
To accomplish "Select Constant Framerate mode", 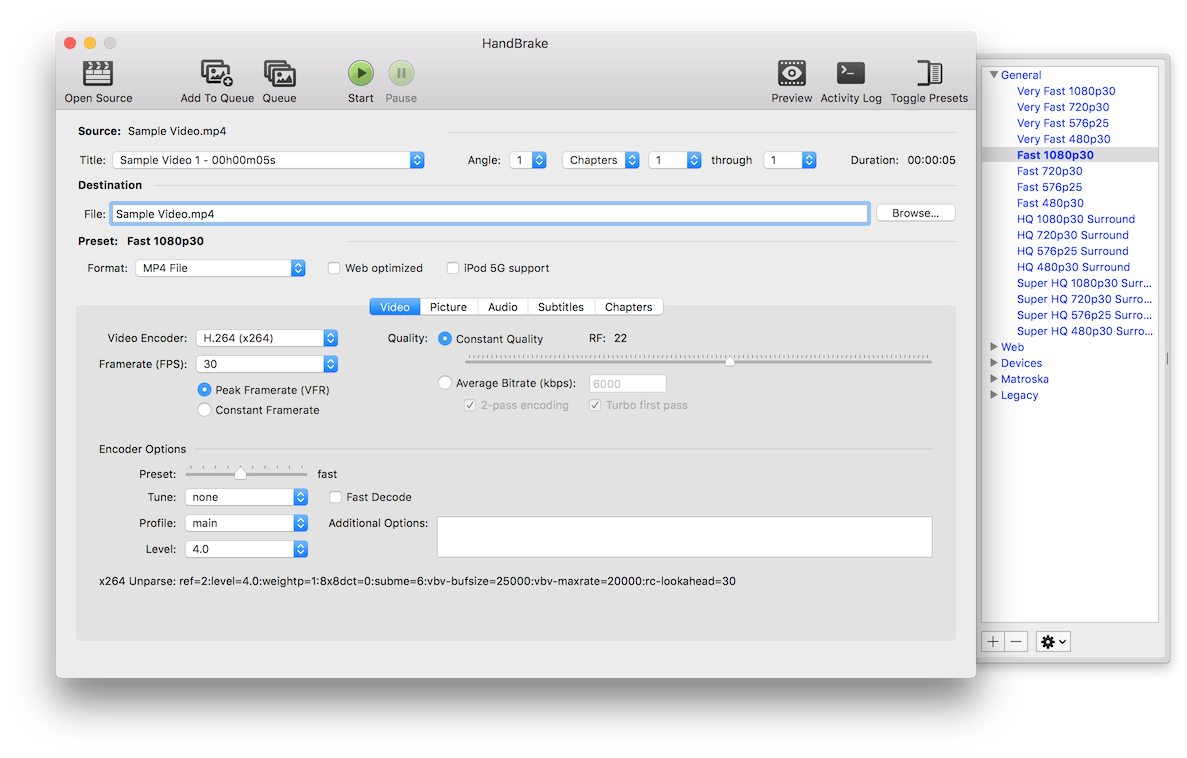I will coord(203,410).
